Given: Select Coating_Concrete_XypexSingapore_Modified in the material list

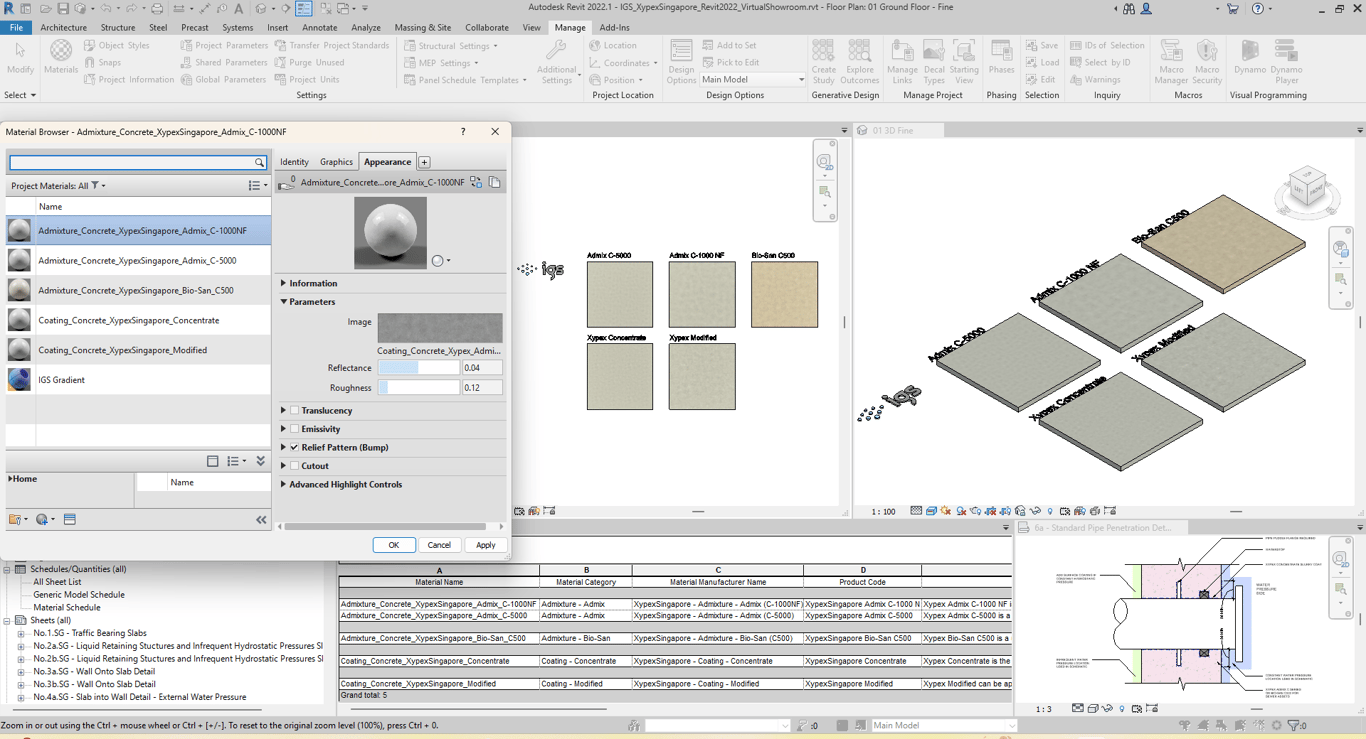Looking at the screenshot, I should pyautogui.click(x=138, y=350).
